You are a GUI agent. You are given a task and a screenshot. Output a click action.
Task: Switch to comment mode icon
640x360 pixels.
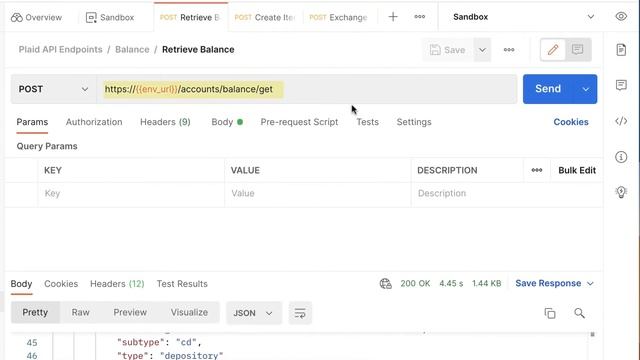click(578, 50)
